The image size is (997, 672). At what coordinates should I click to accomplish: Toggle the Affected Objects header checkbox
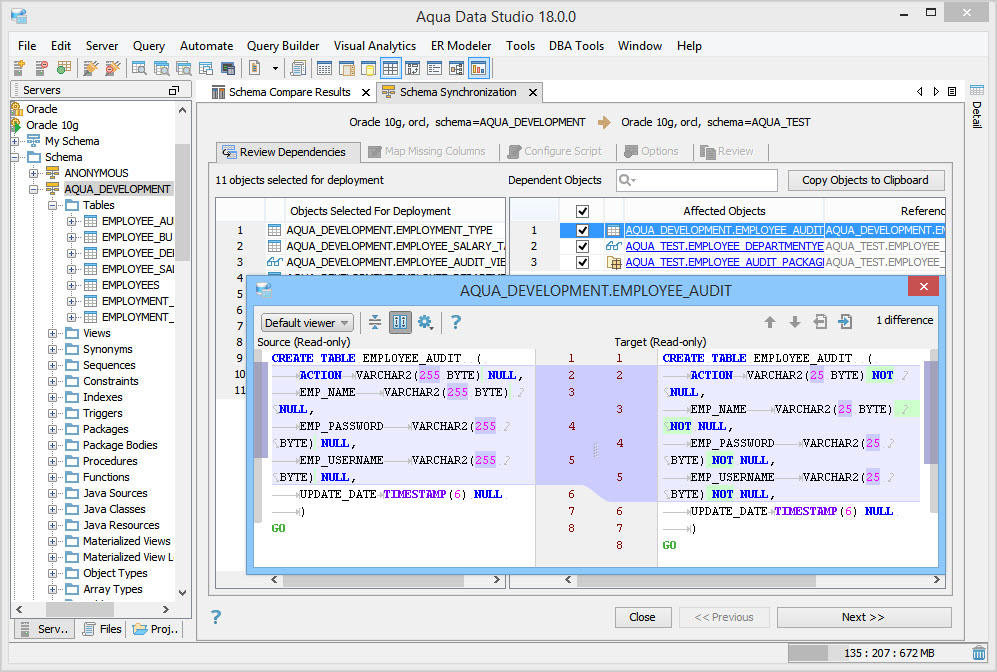tap(583, 211)
